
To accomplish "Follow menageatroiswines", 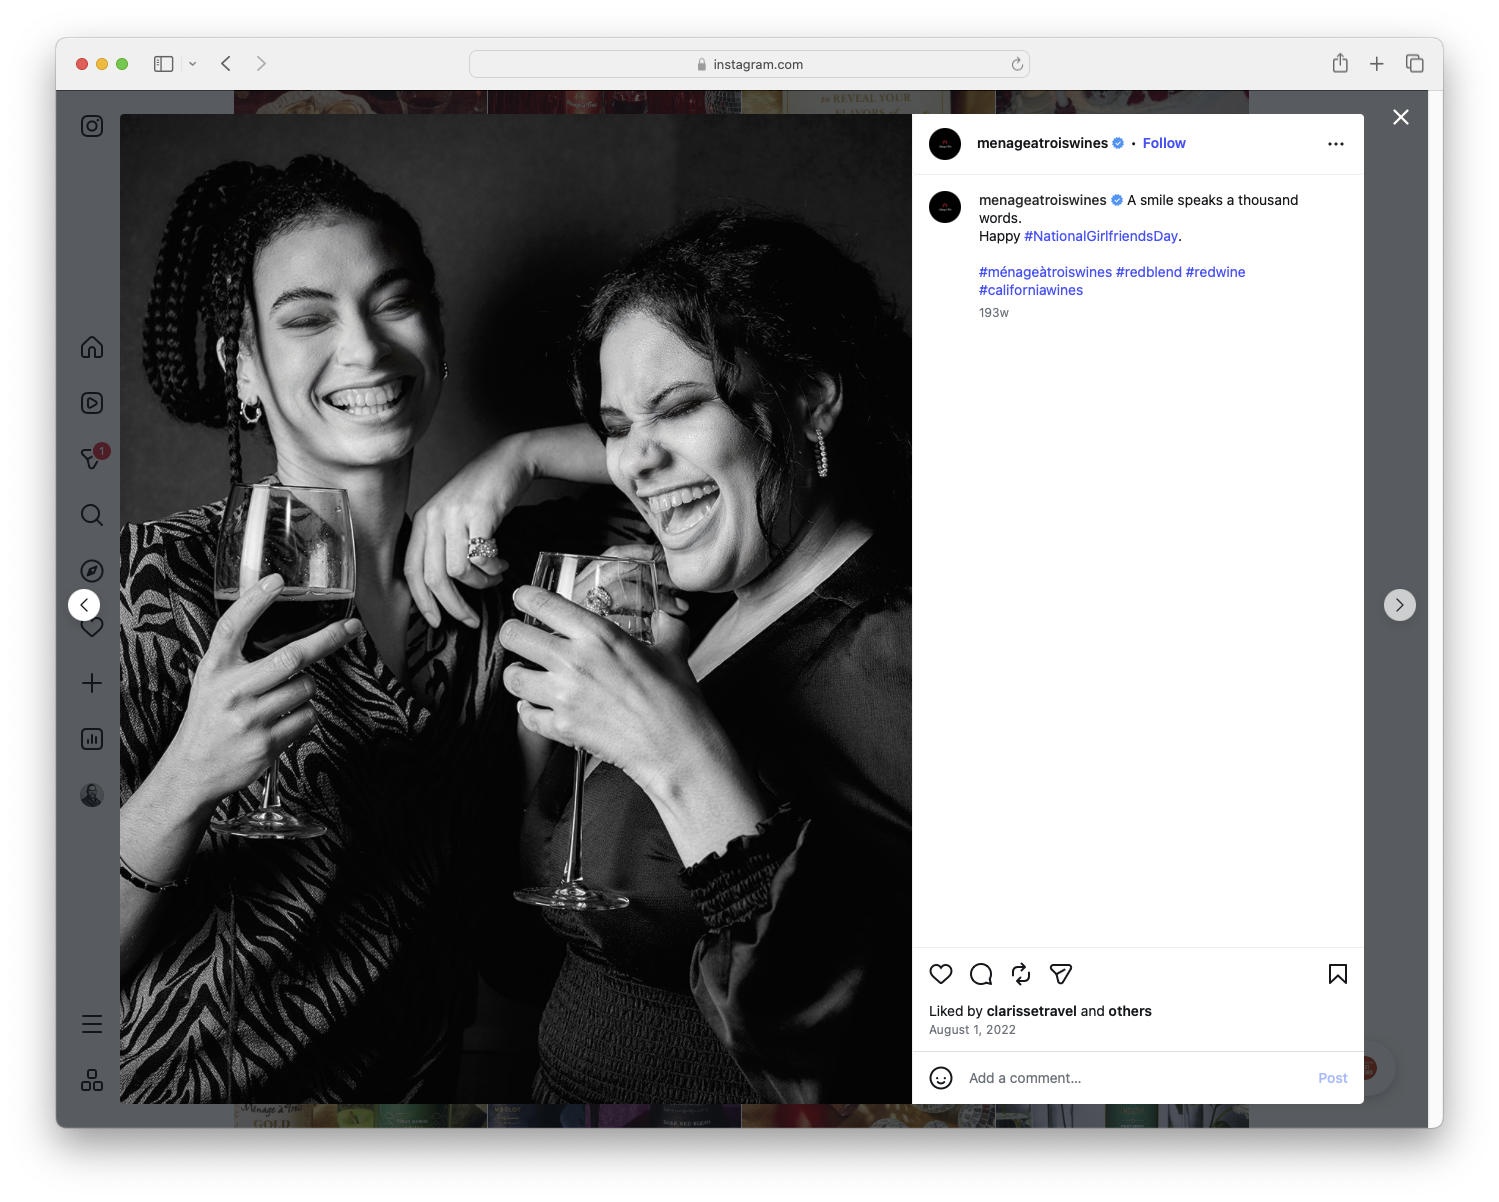I will pos(1163,143).
